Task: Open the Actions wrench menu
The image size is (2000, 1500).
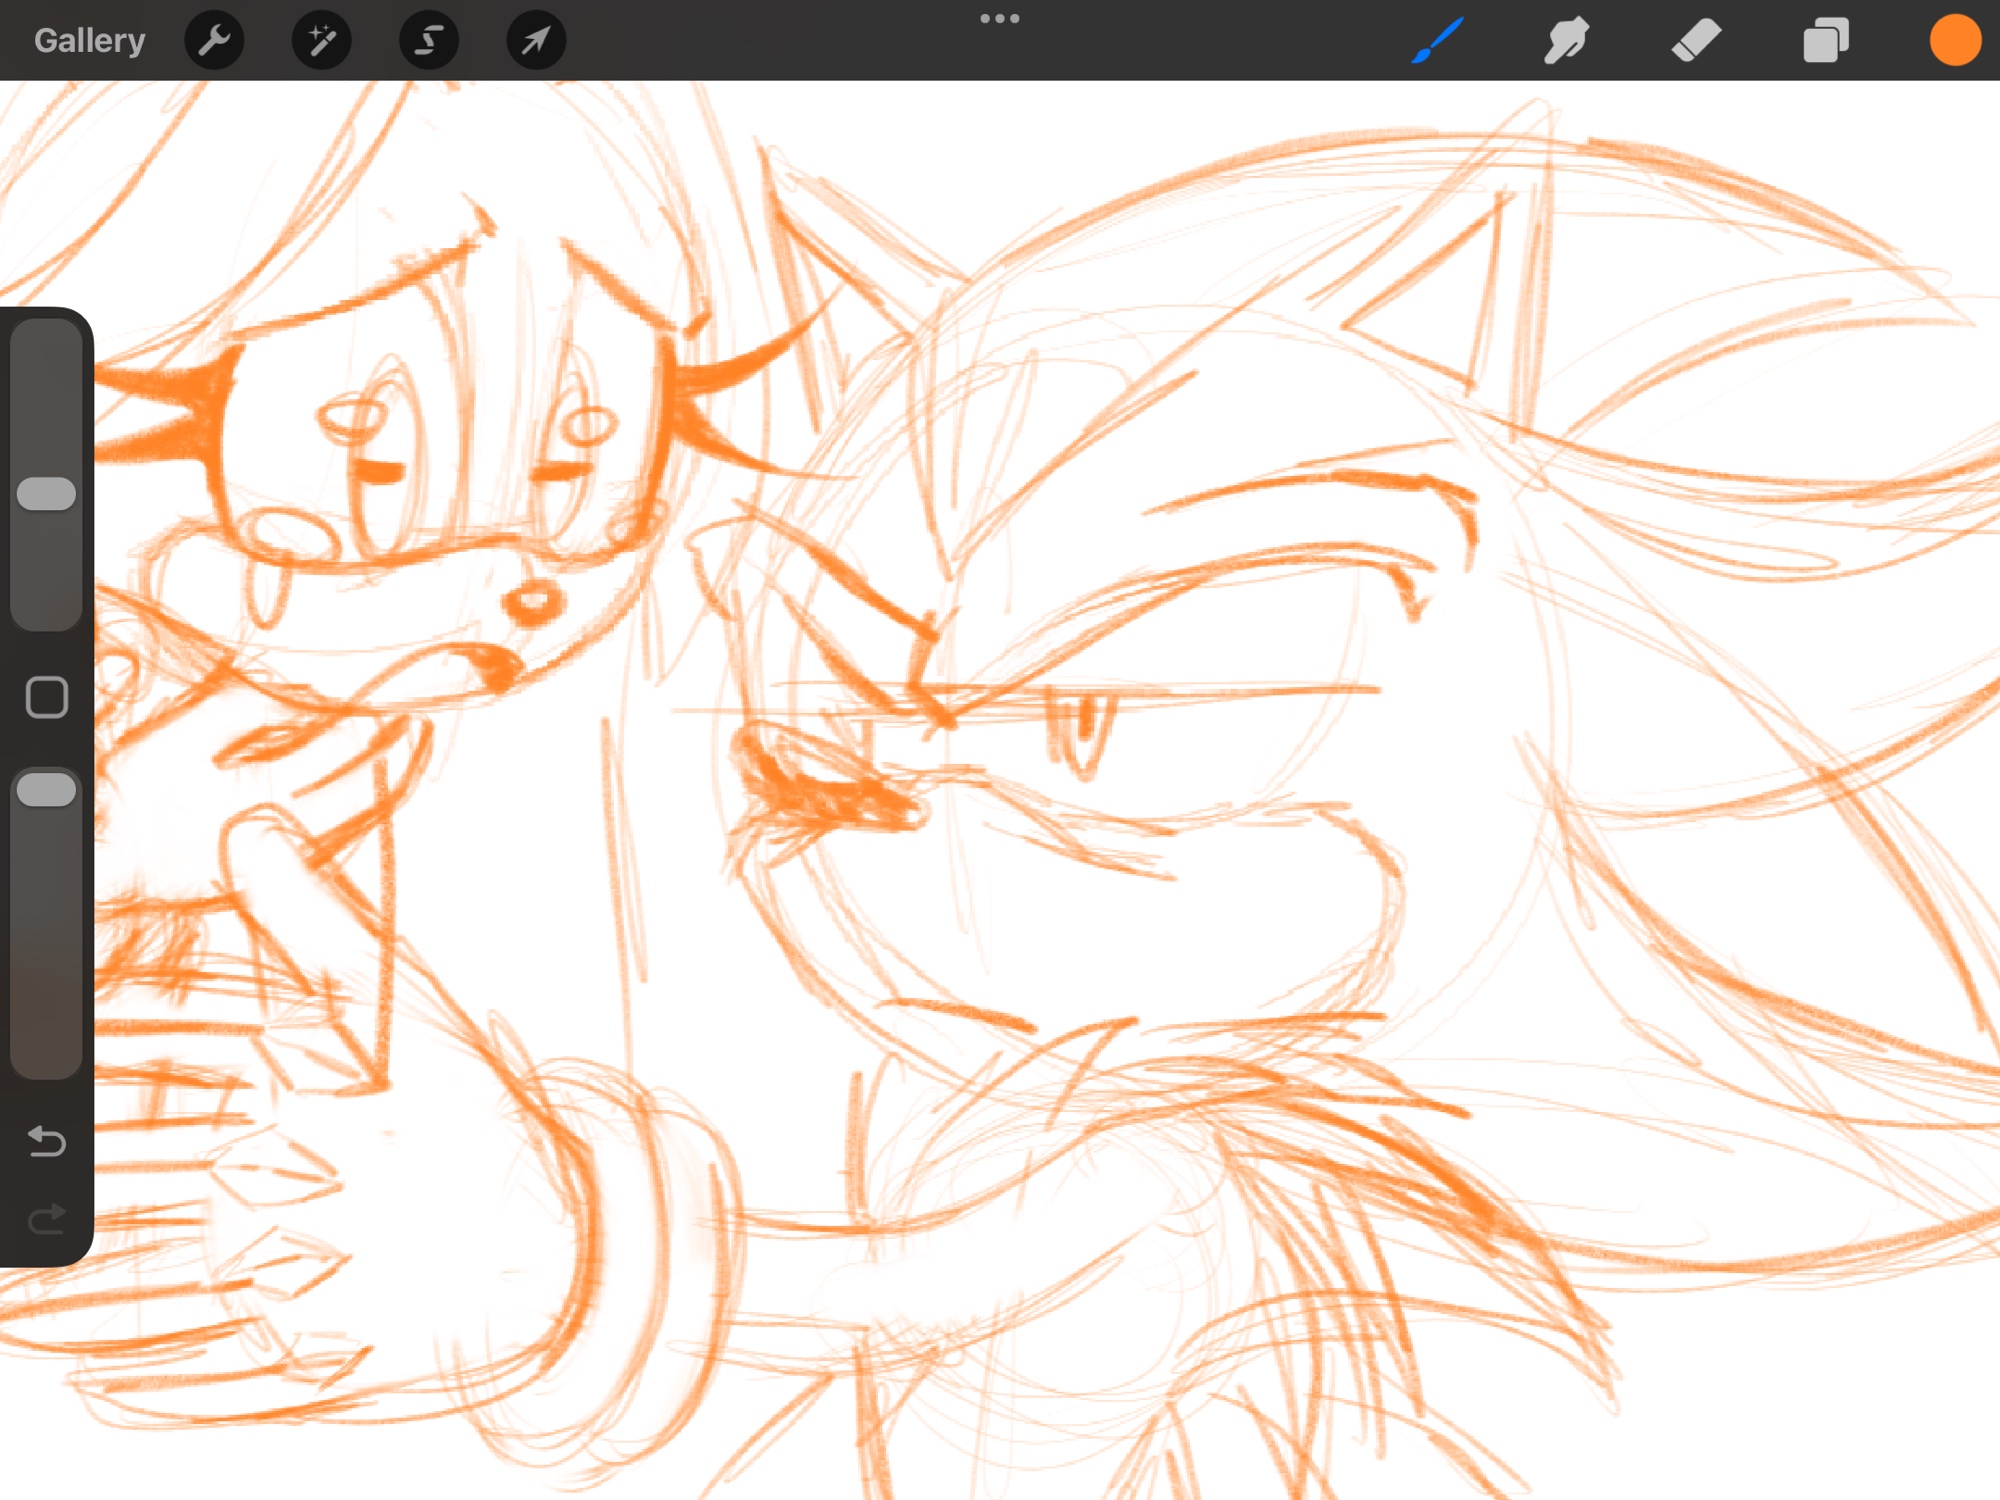Action: [214, 41]
